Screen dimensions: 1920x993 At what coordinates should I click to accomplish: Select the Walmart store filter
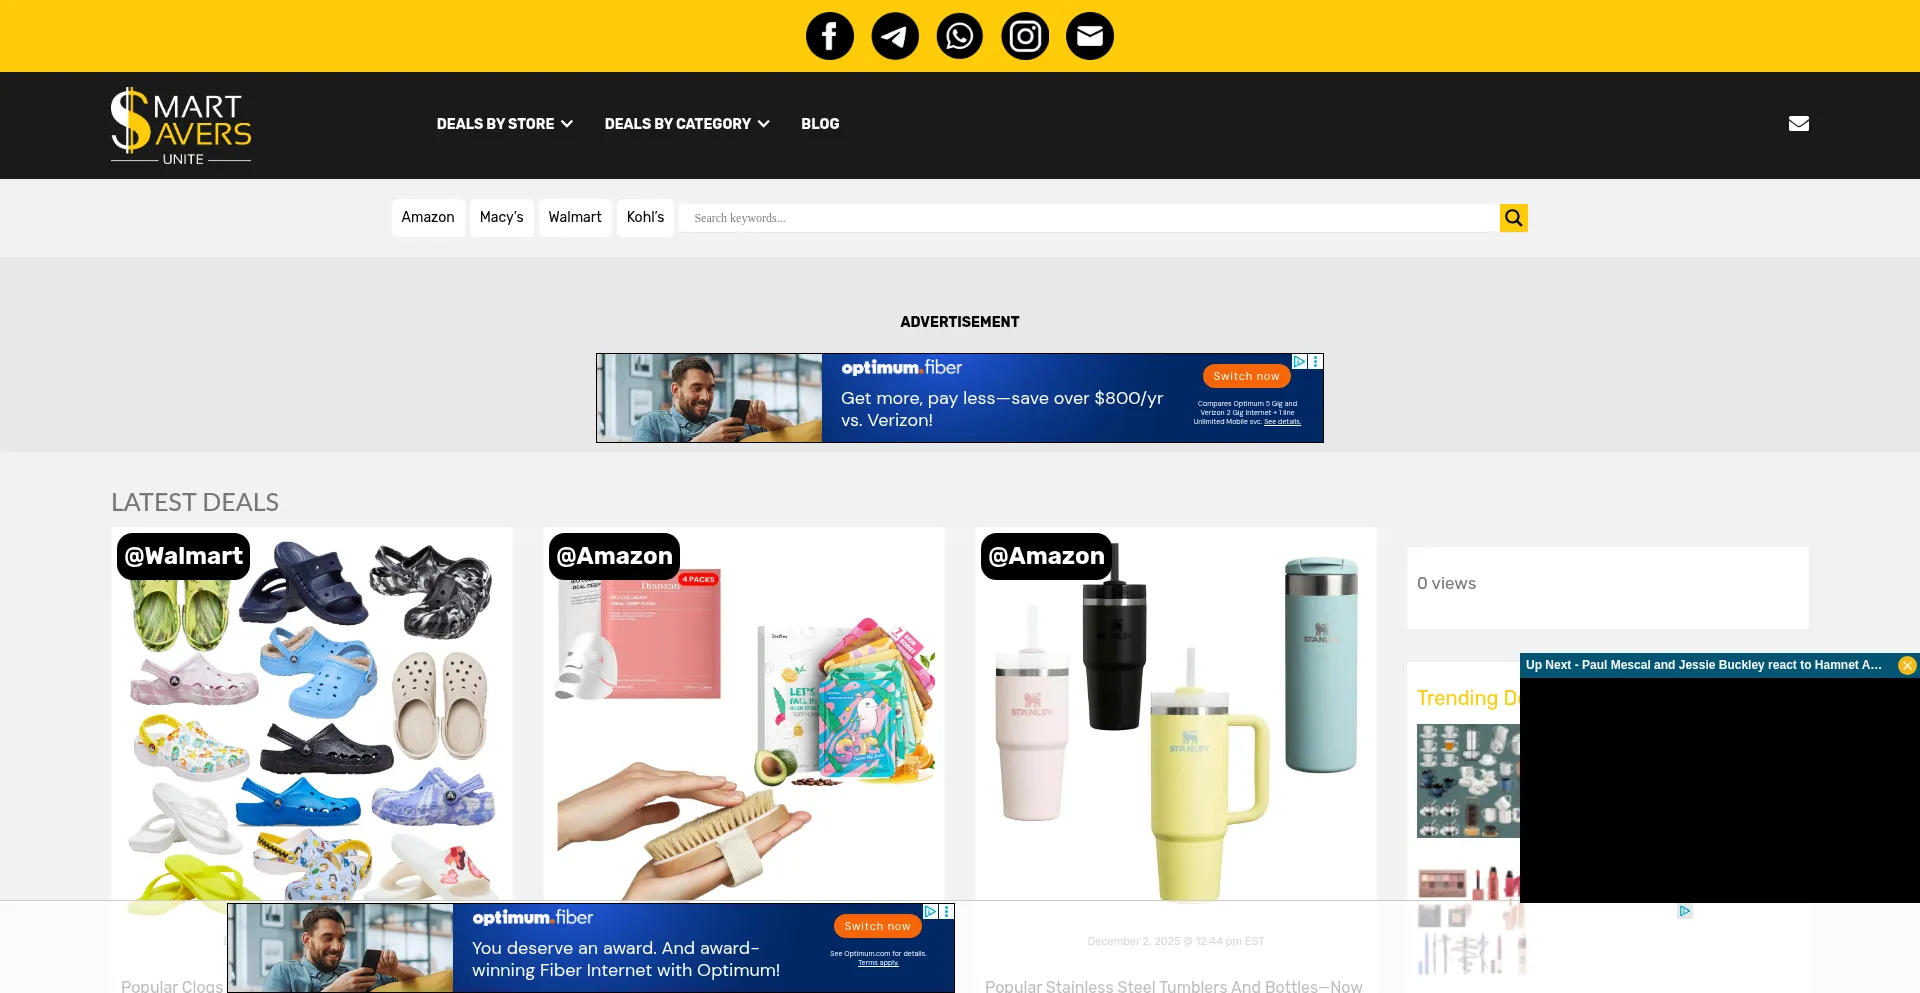(575, 217)
